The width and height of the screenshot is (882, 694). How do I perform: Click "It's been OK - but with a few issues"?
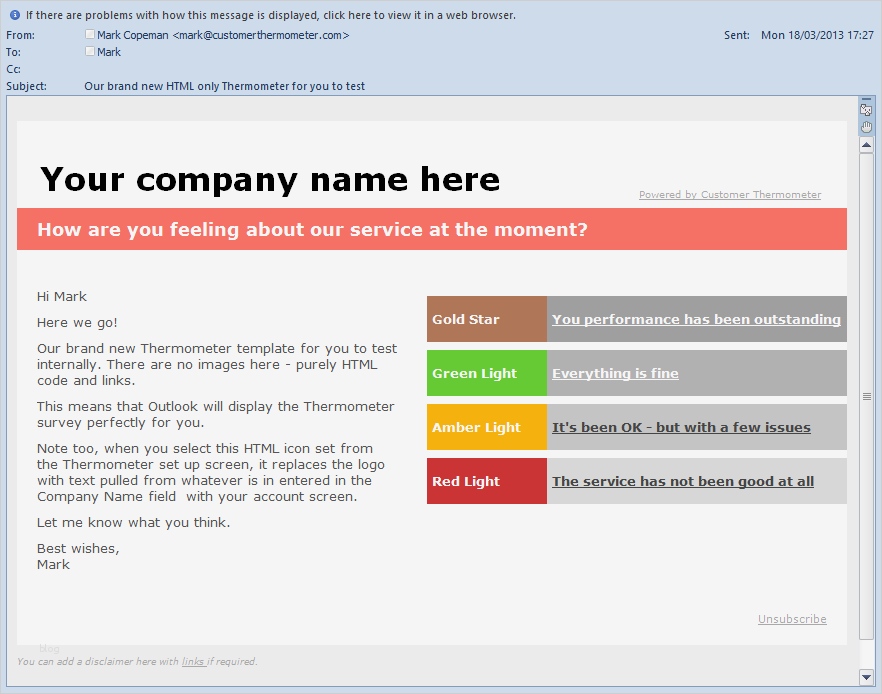click(681, 427)
